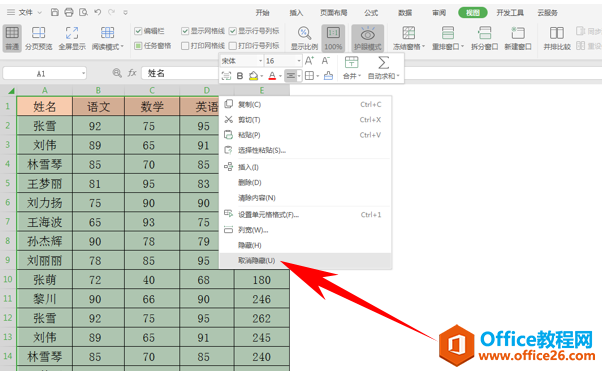Choose 复制(C) from context menu
The width and height of the screenshot is (602, 373).
pos(305,104)
